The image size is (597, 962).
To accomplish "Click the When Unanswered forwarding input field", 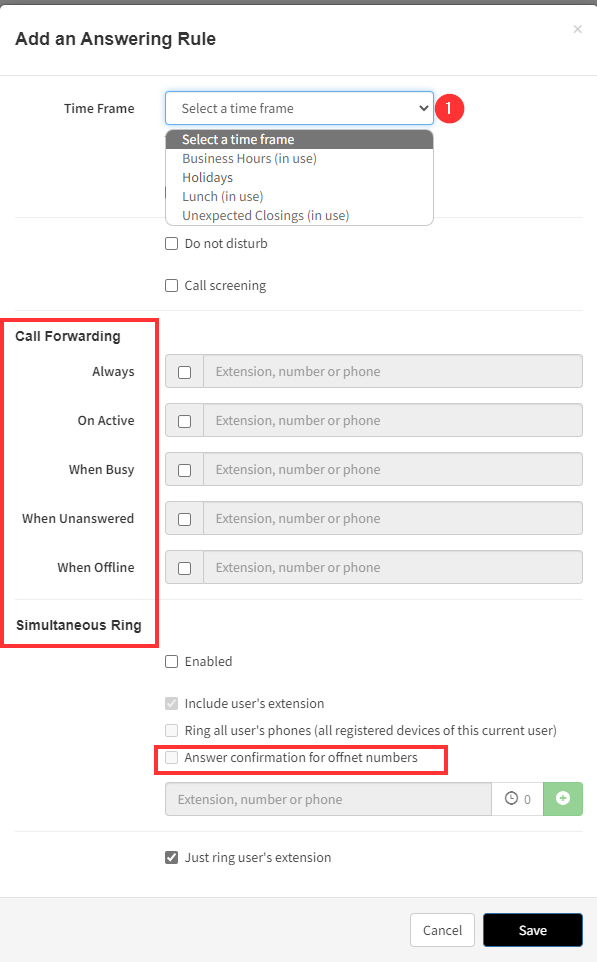I will 393,518.
